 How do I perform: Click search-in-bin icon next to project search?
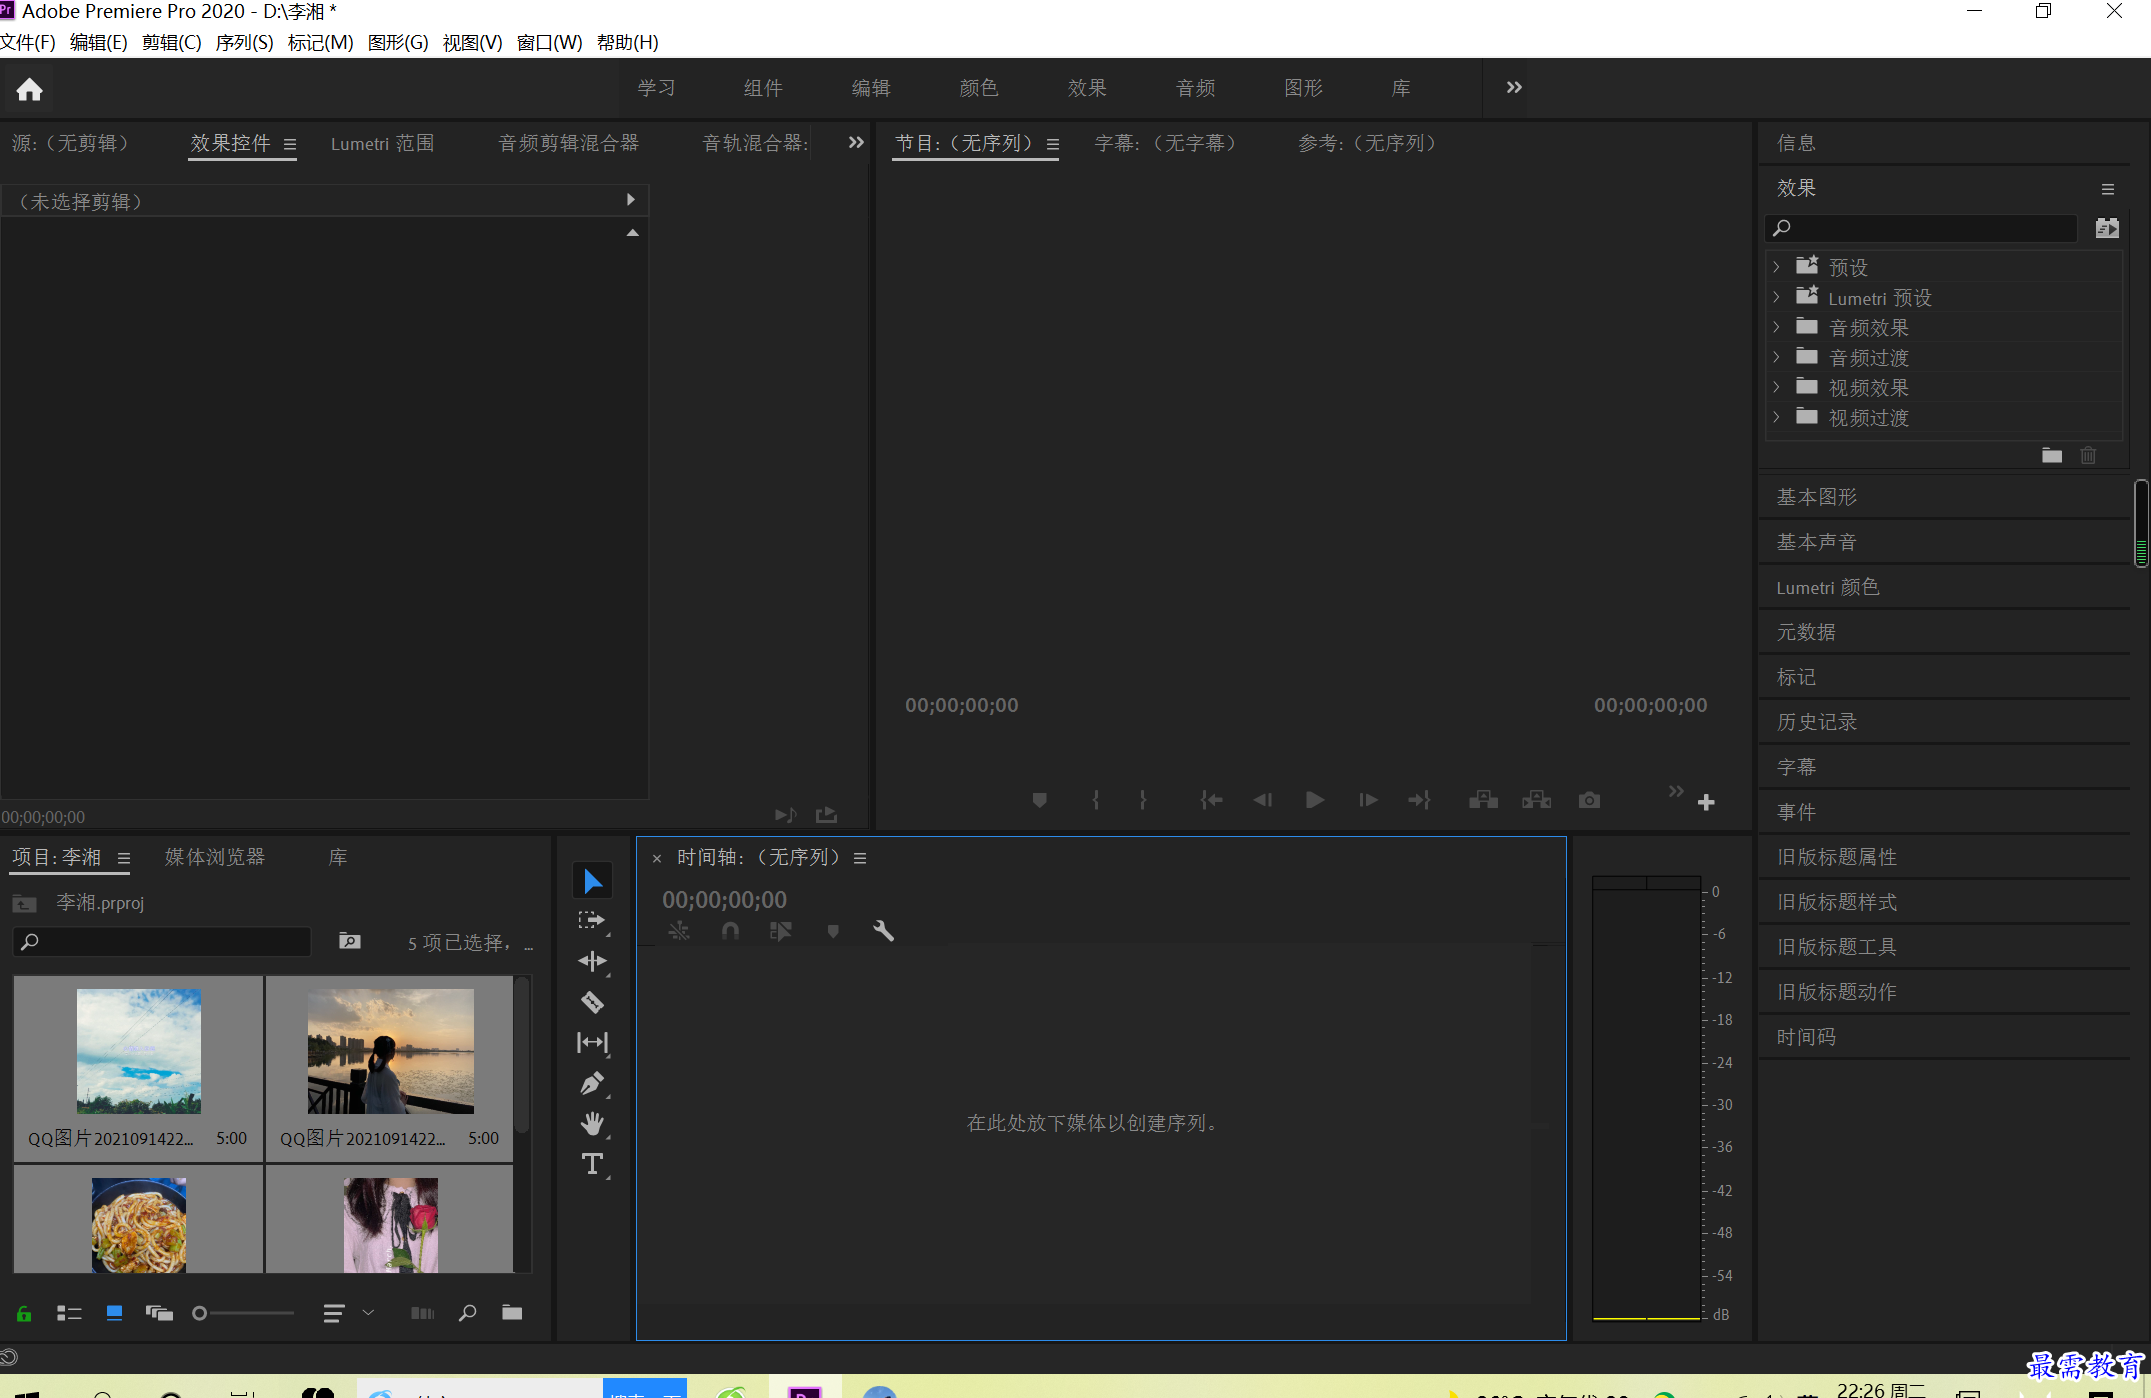(349, 941)
